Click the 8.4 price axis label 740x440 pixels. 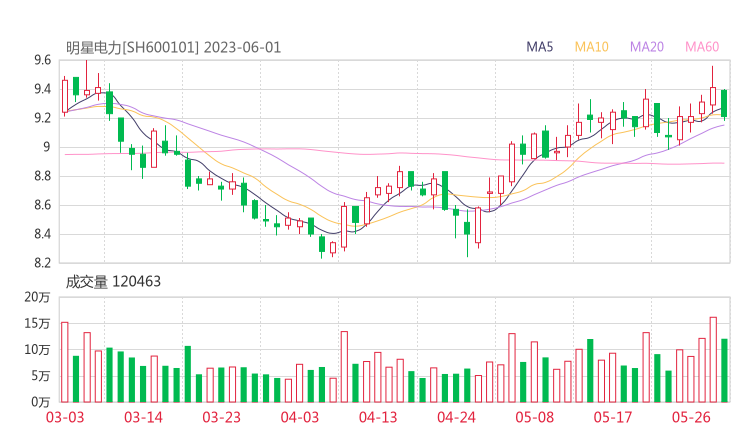click(42, 234)
